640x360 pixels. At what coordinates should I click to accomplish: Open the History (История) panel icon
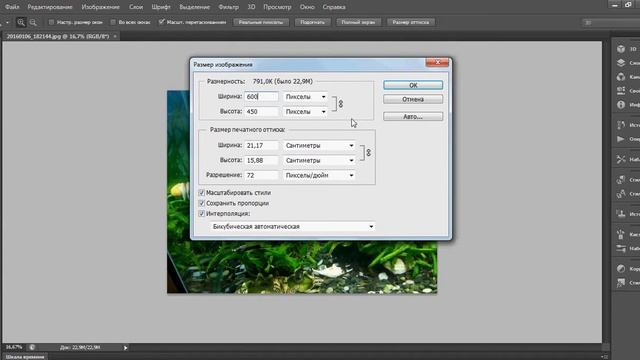621,125
